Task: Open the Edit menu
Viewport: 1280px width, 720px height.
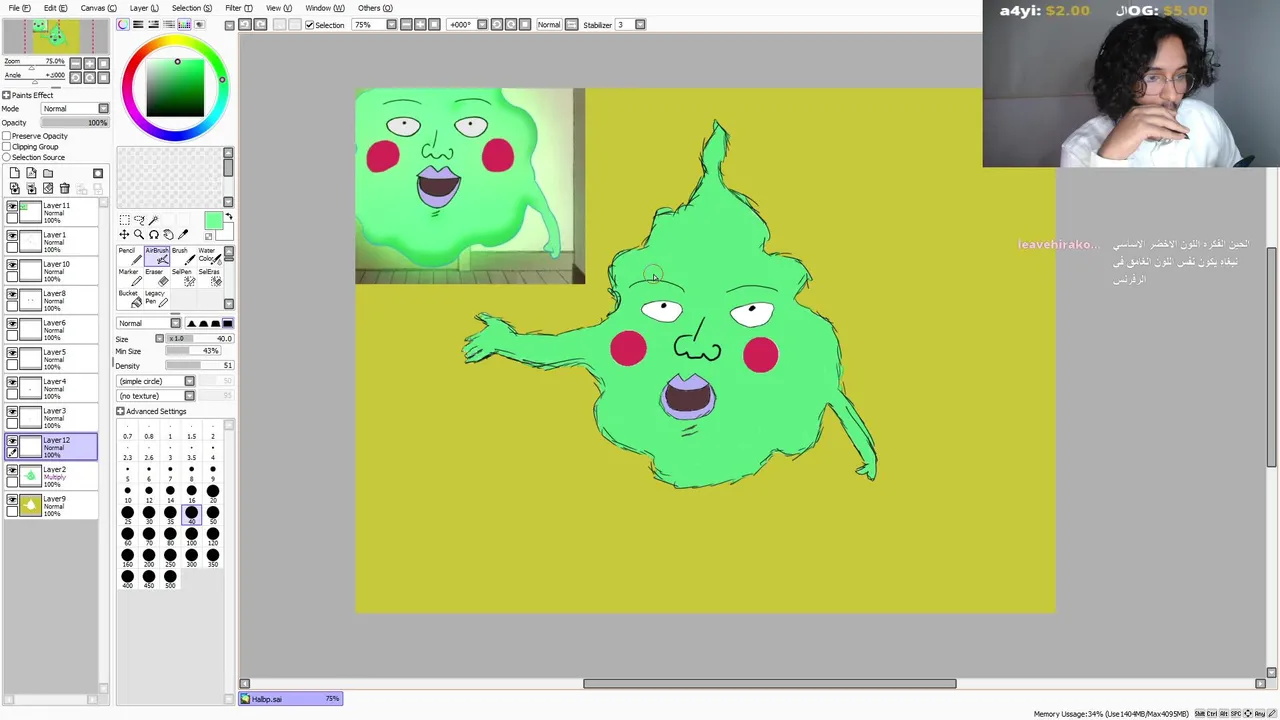Action: [x=55, y=8]
